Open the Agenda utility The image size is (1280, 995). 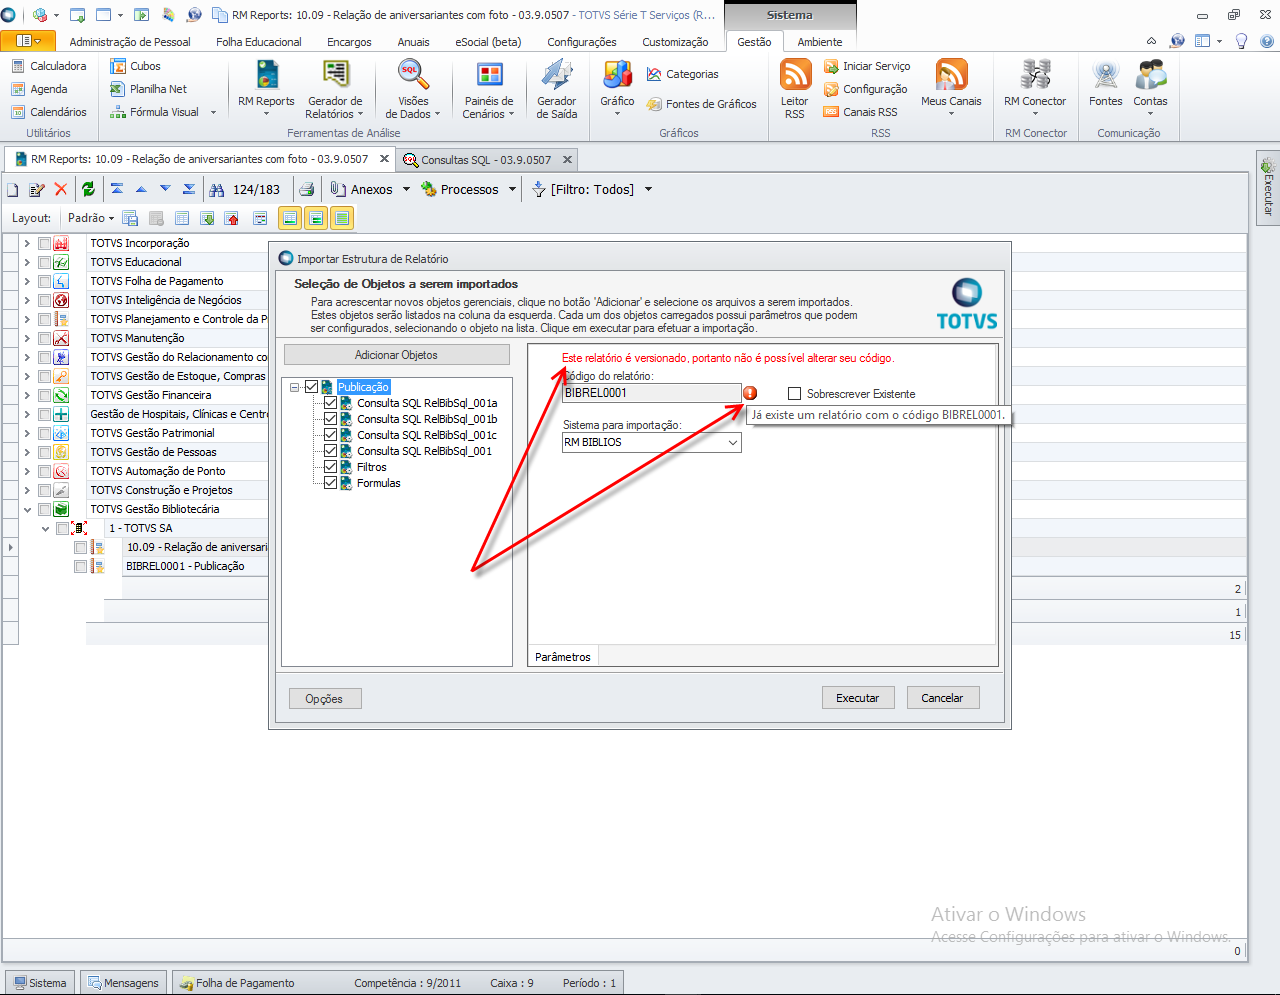pyautogui.click(x=40, y=89)
